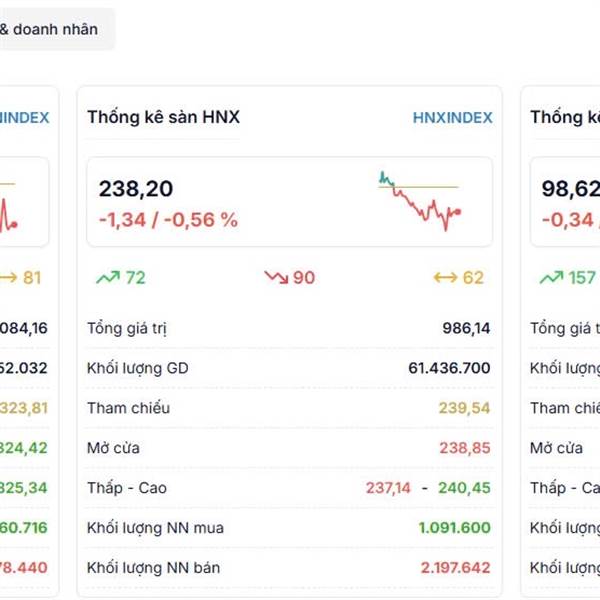
Task: Click the foreign sell volume 2.197.642
Action: [455, 567]
